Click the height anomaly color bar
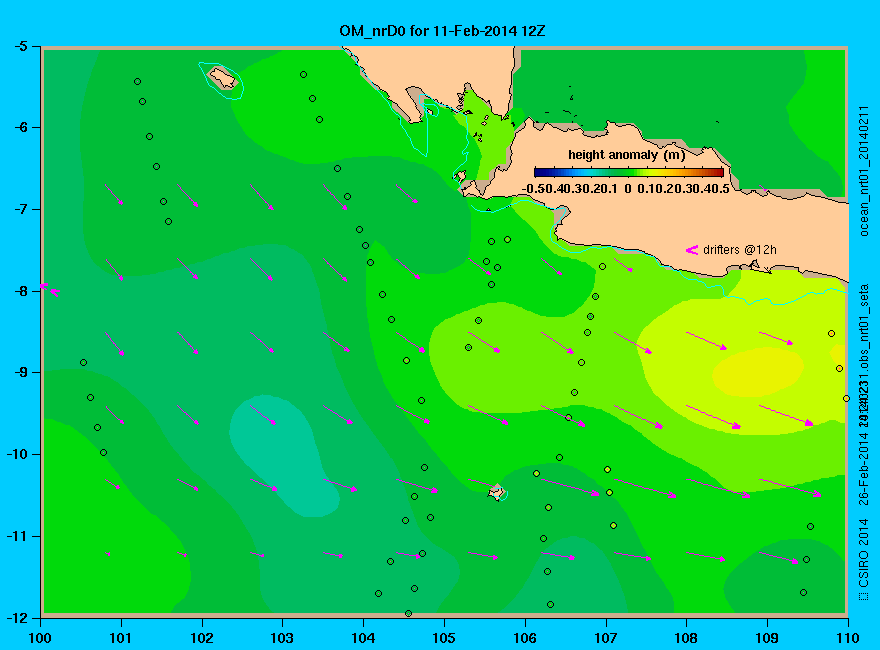The width and height of the screenshot is (880, 650). (x=629, y=172)
